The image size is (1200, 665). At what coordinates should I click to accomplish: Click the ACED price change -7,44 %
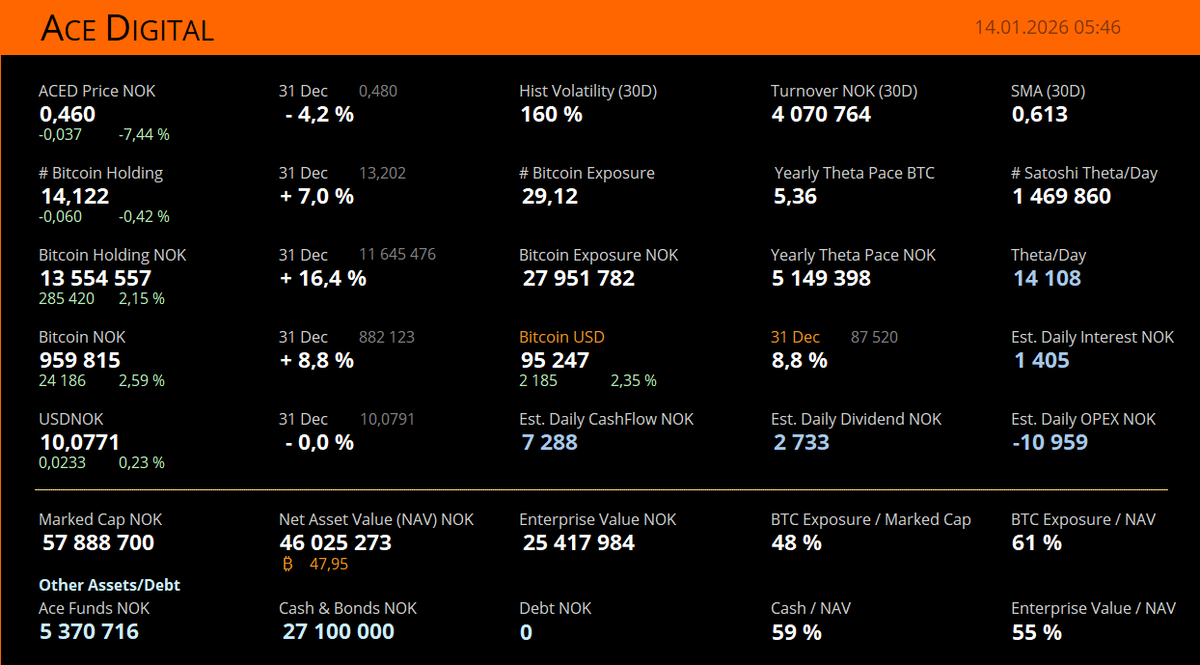[144, 134]
